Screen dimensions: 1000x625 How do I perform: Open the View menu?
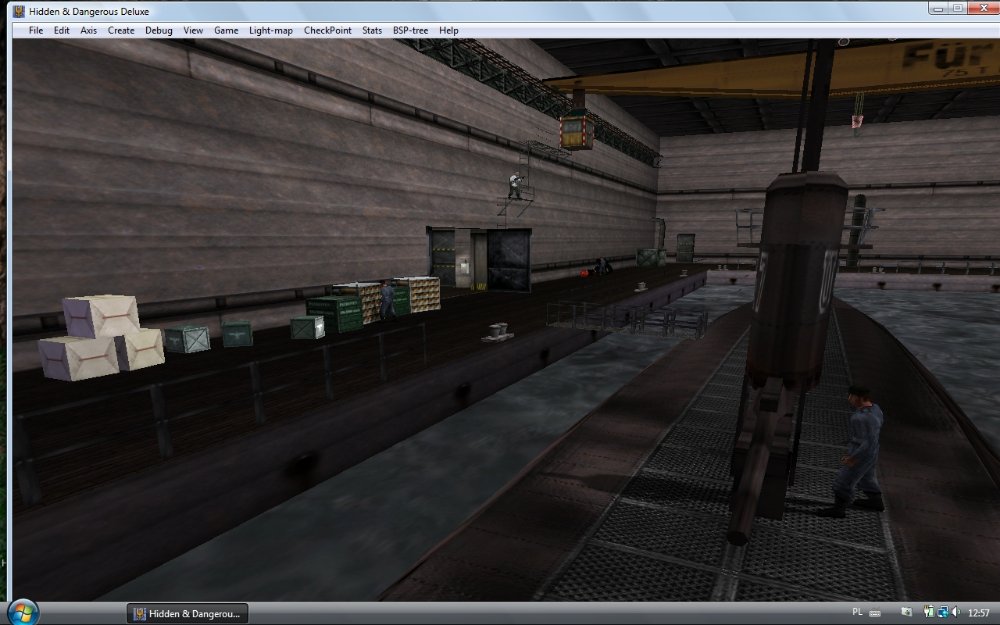pyautogui.click(x=193, y=30)
